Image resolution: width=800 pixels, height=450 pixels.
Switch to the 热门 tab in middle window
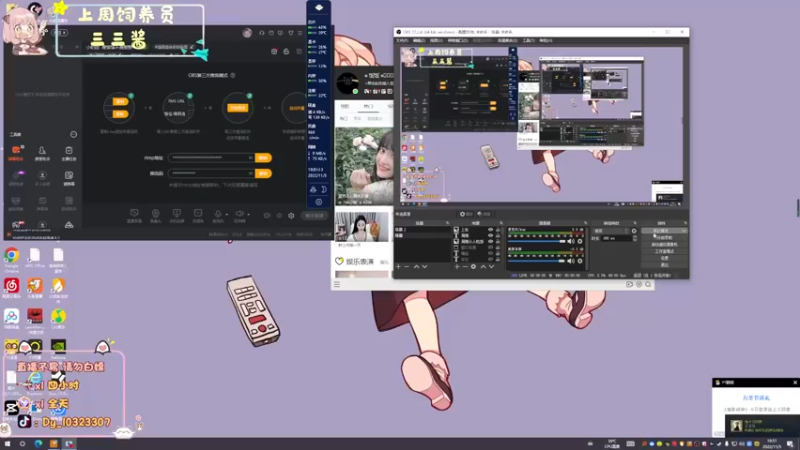point(368,106)
